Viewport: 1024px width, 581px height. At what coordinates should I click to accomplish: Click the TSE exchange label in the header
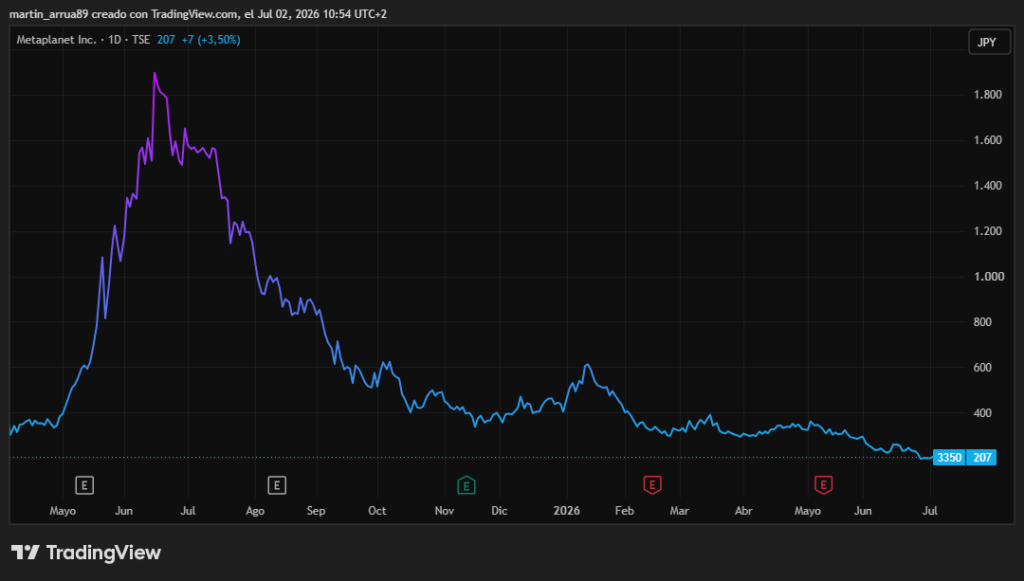pos(141,40)
